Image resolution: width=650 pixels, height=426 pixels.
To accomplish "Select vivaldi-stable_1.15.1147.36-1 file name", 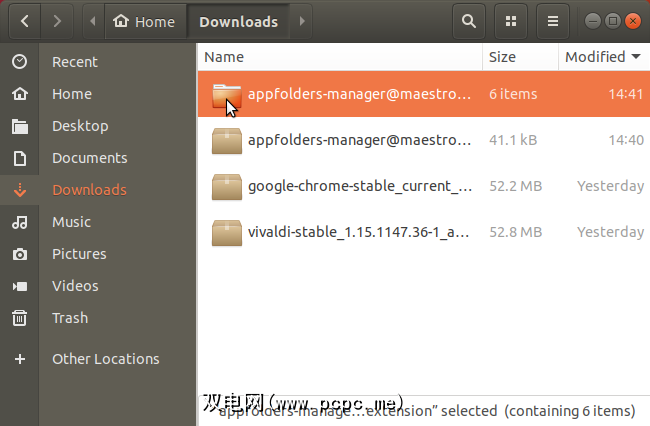I will point(358,232).
